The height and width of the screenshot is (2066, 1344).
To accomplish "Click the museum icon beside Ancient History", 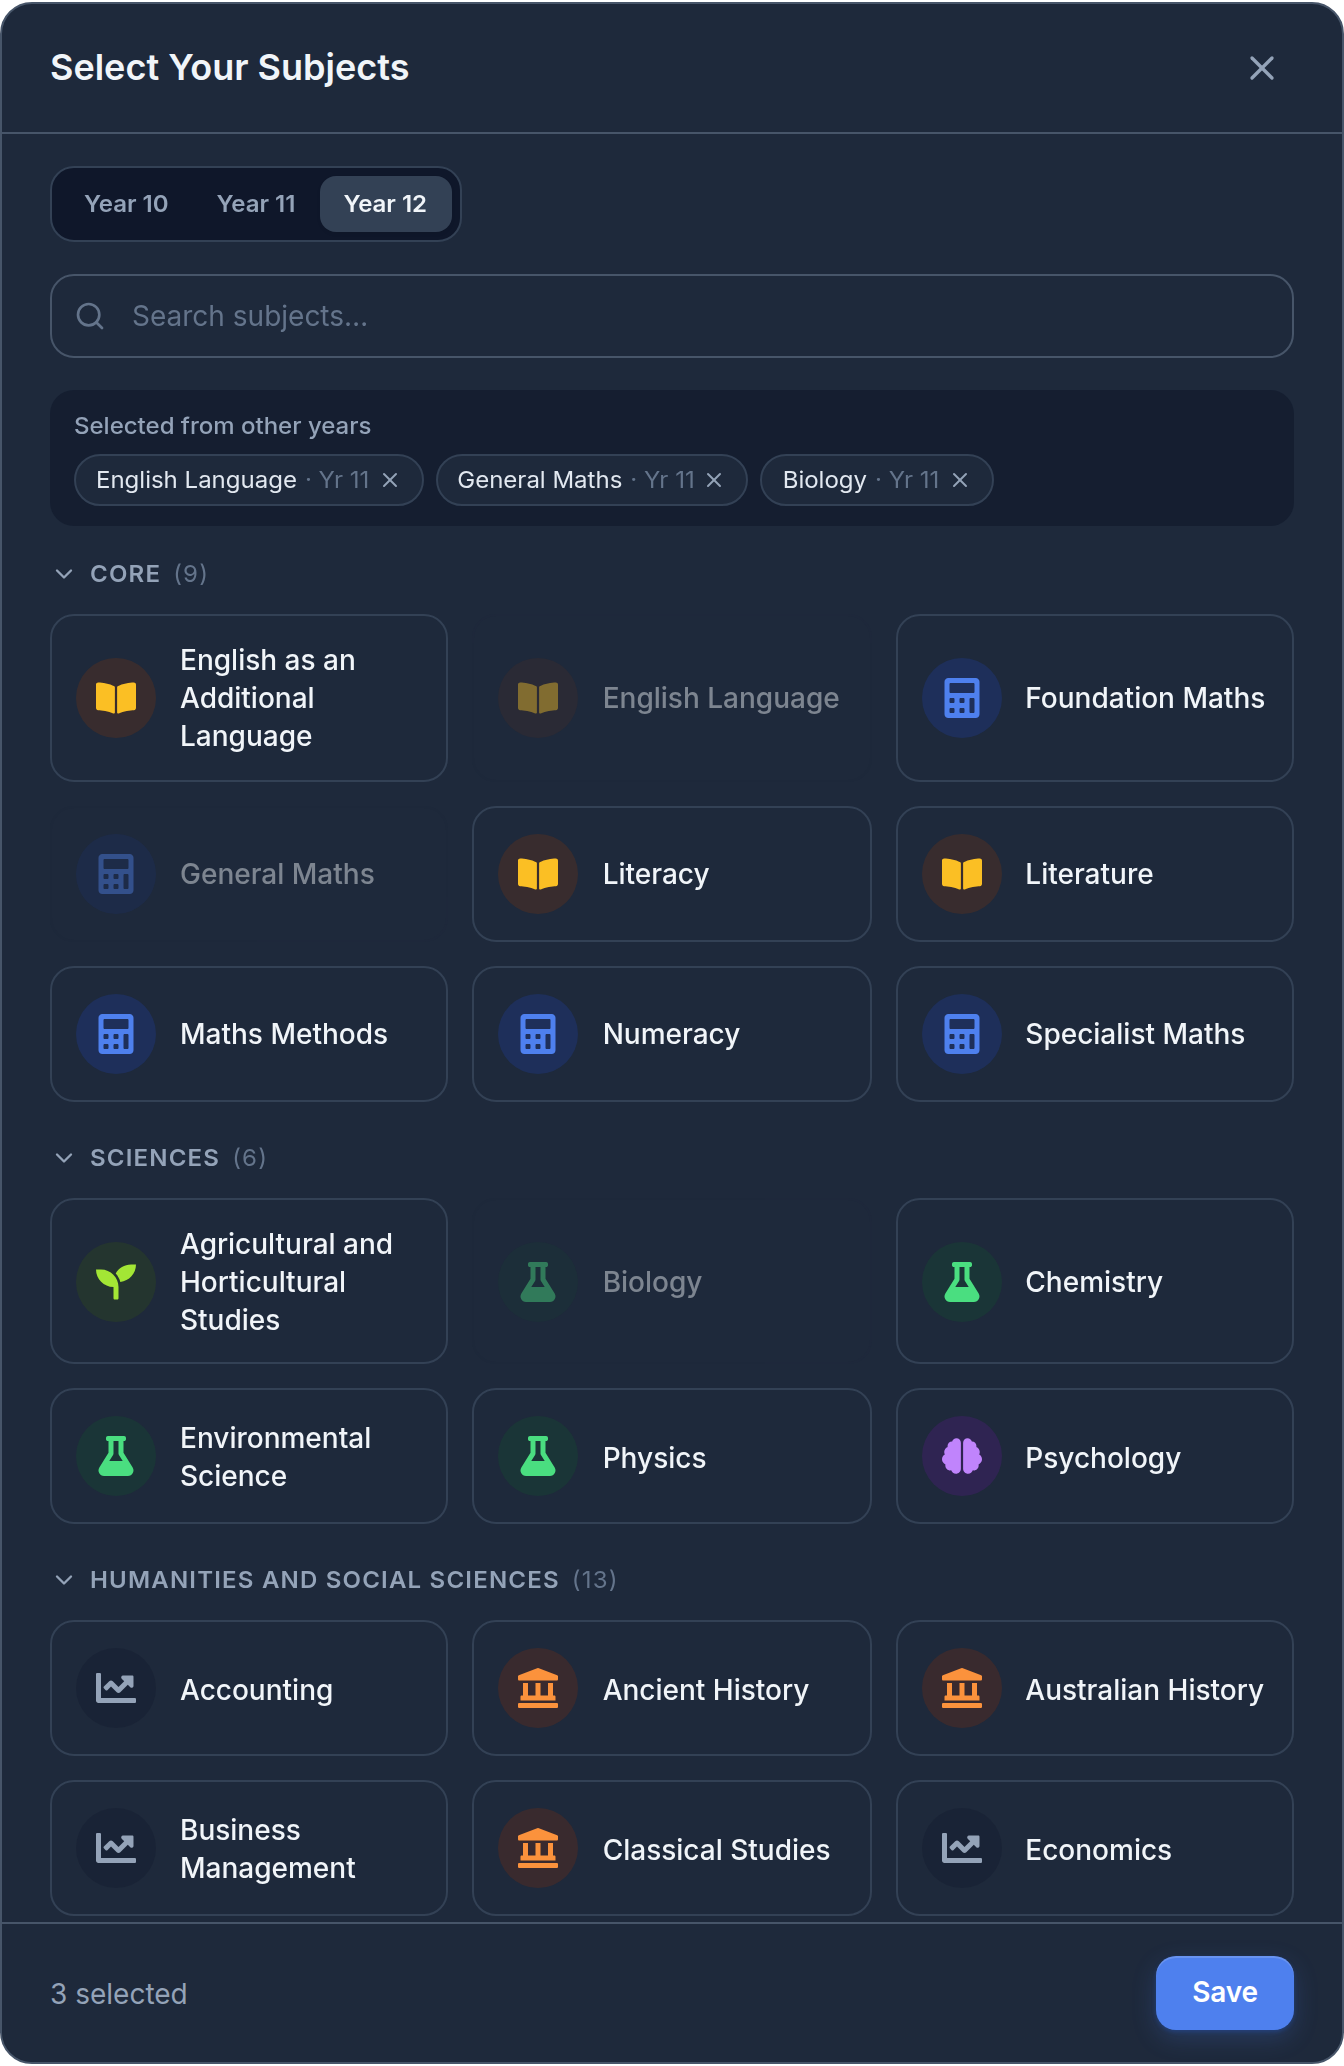I will click(x=538, y=1688).
